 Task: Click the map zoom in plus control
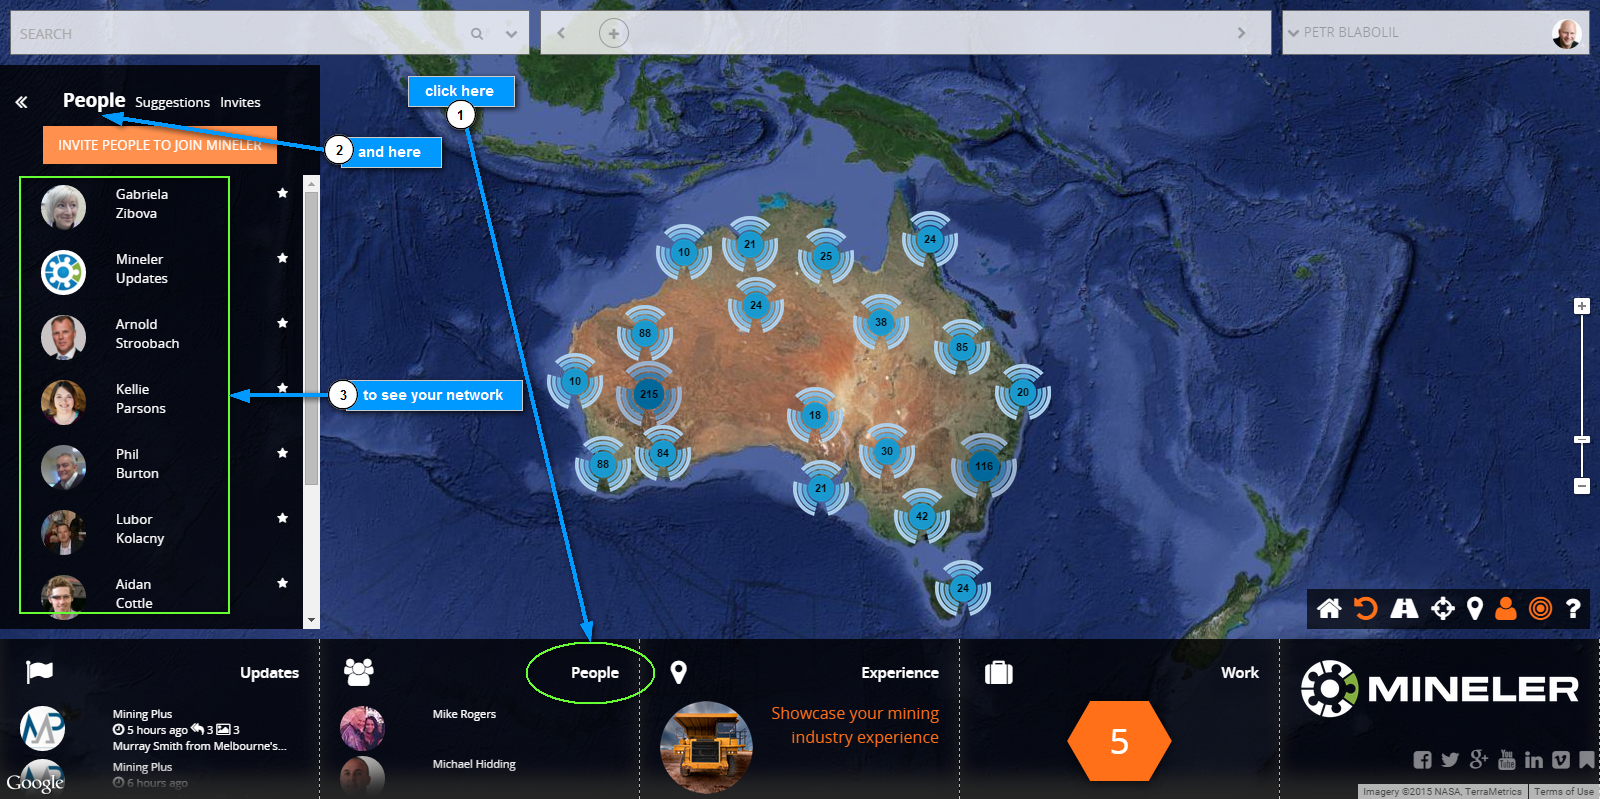point(1581,306)
